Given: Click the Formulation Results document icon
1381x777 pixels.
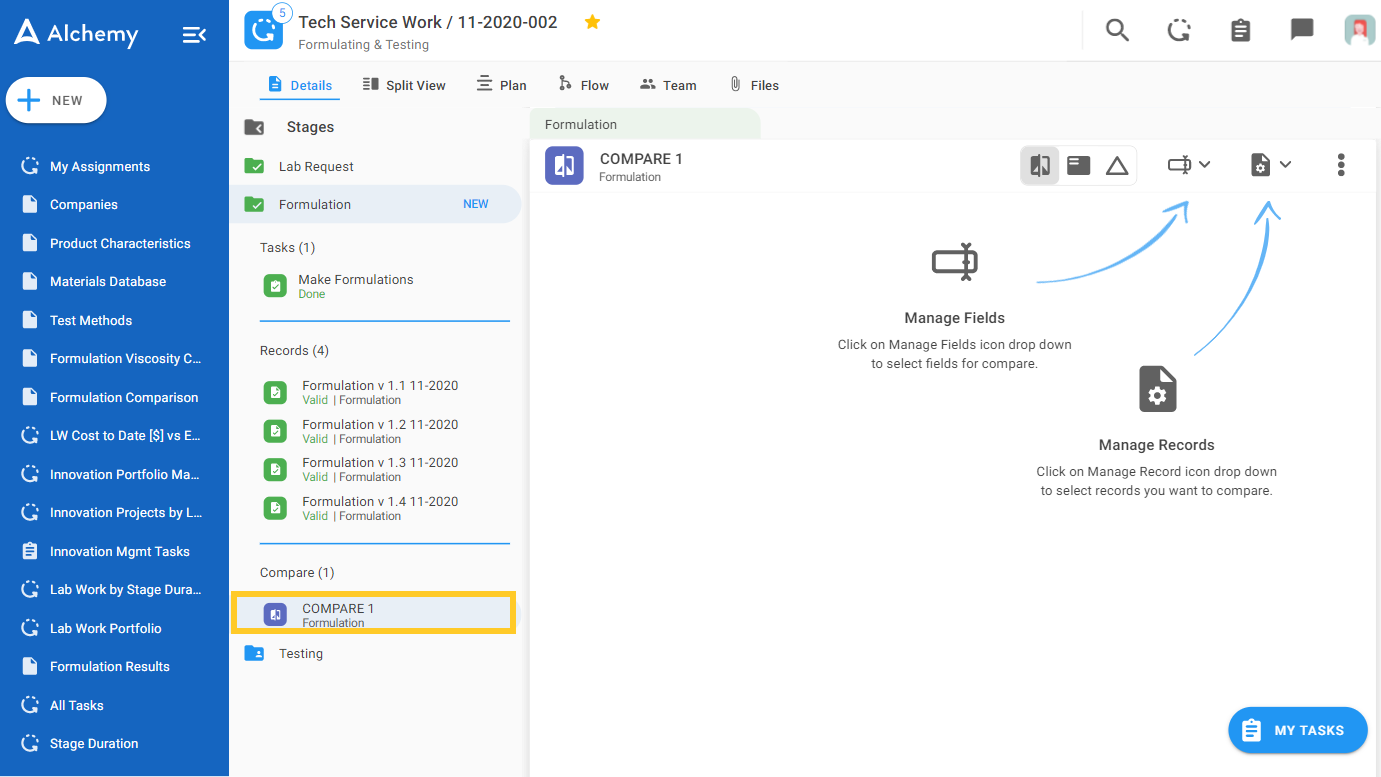Looking at the screenshot, I should point(30,667).
